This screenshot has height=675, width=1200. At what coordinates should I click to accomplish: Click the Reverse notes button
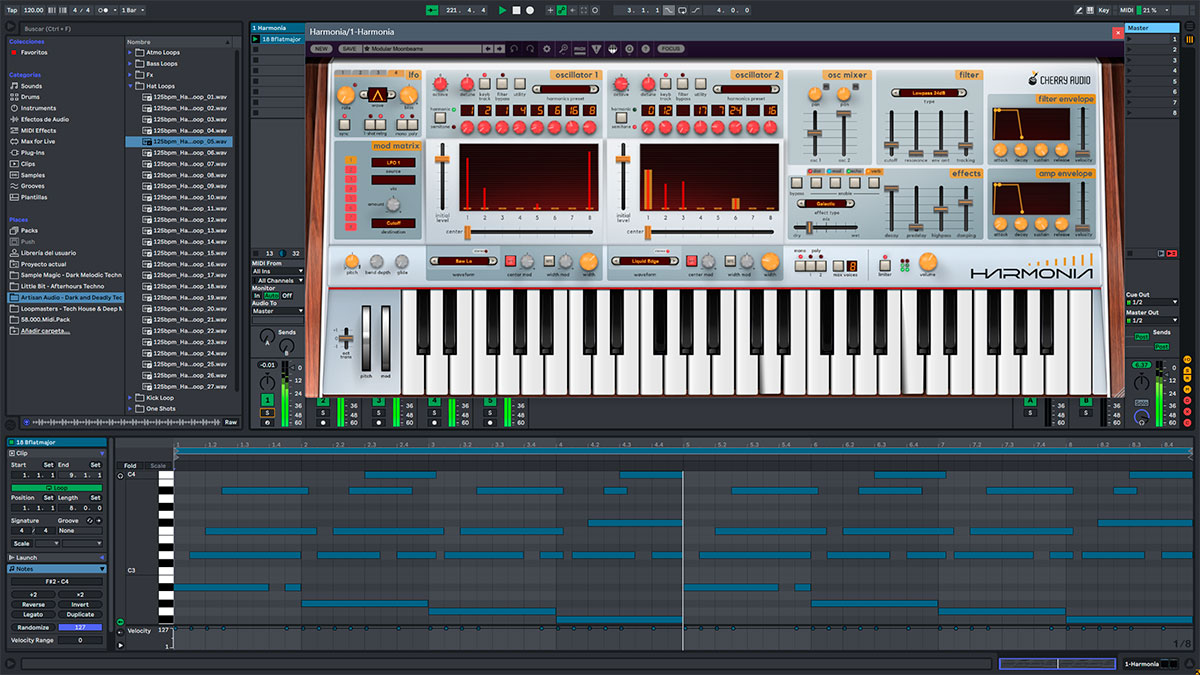click(33, 605)
